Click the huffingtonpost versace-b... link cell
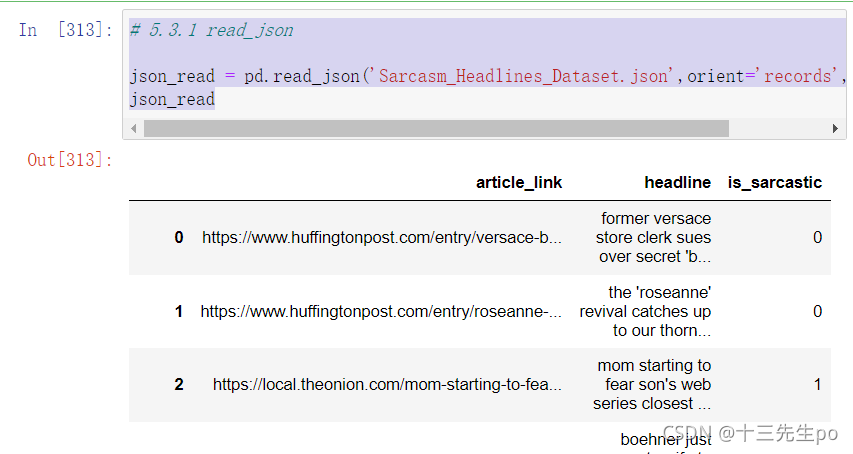Screen dimensions: 853x454 (x=382, y=237)
